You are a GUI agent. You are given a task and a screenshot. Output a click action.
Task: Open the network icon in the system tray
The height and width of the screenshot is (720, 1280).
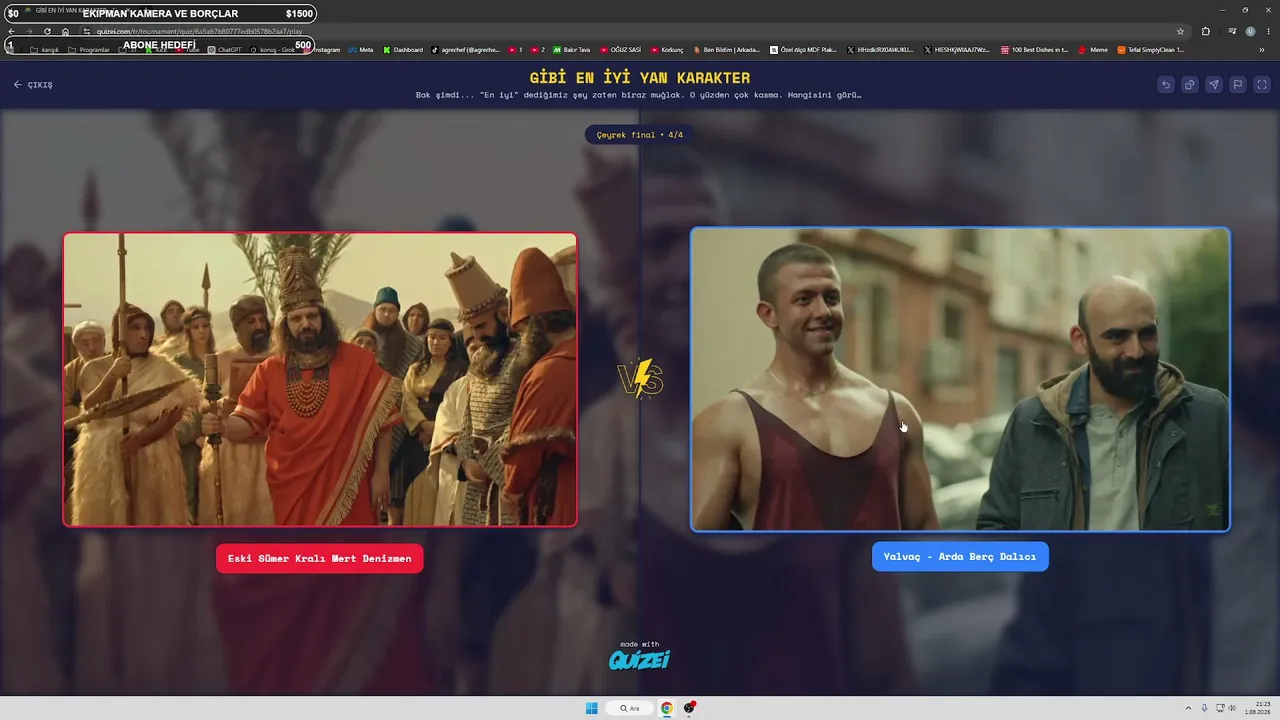pyautogui.click(x=1220, y=708)
